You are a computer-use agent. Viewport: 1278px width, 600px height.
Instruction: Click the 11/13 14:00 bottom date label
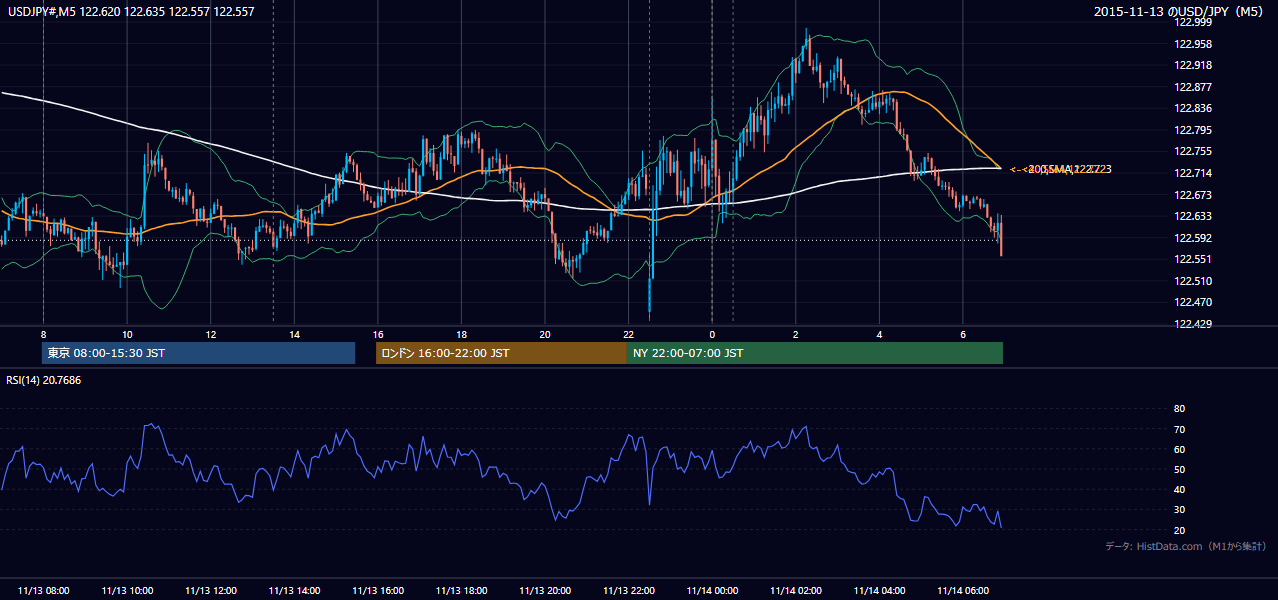[x=294, y=591]
